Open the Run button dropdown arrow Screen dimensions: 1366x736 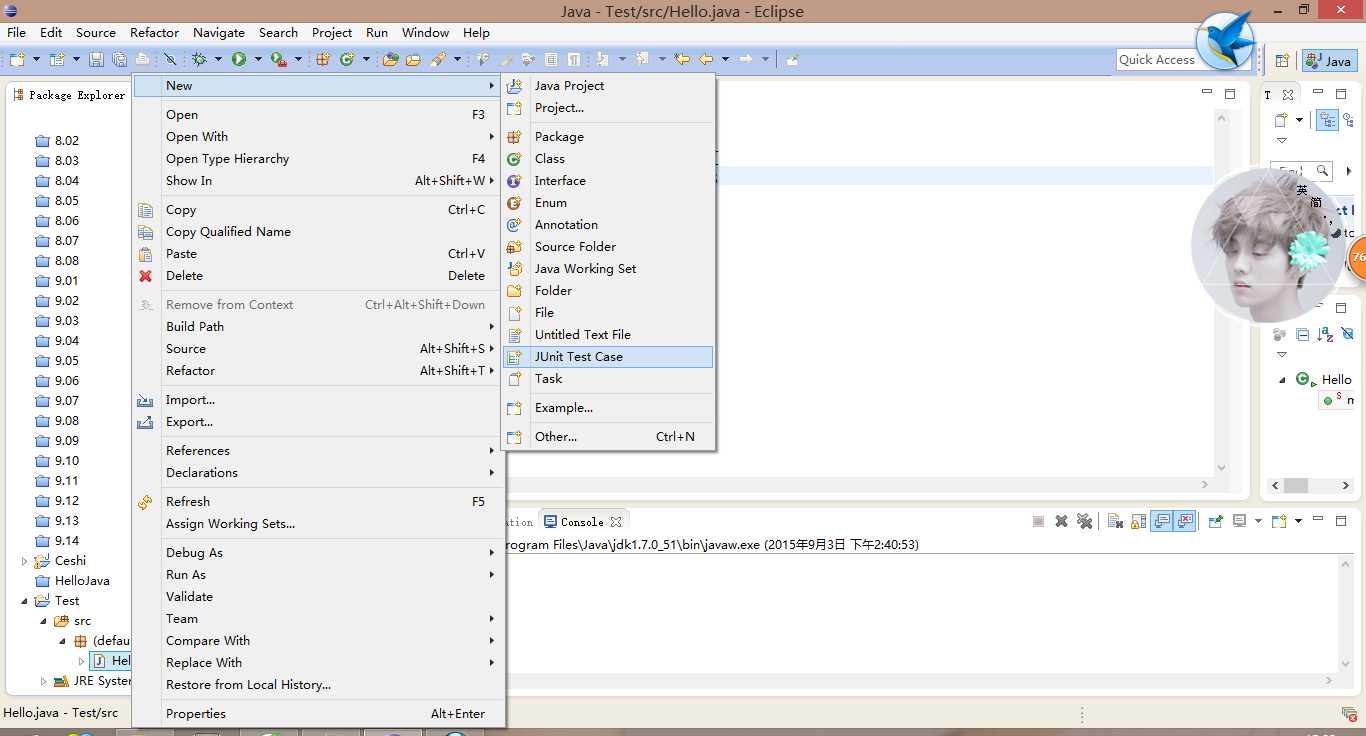pyautogui.click(x=258, y=60)
